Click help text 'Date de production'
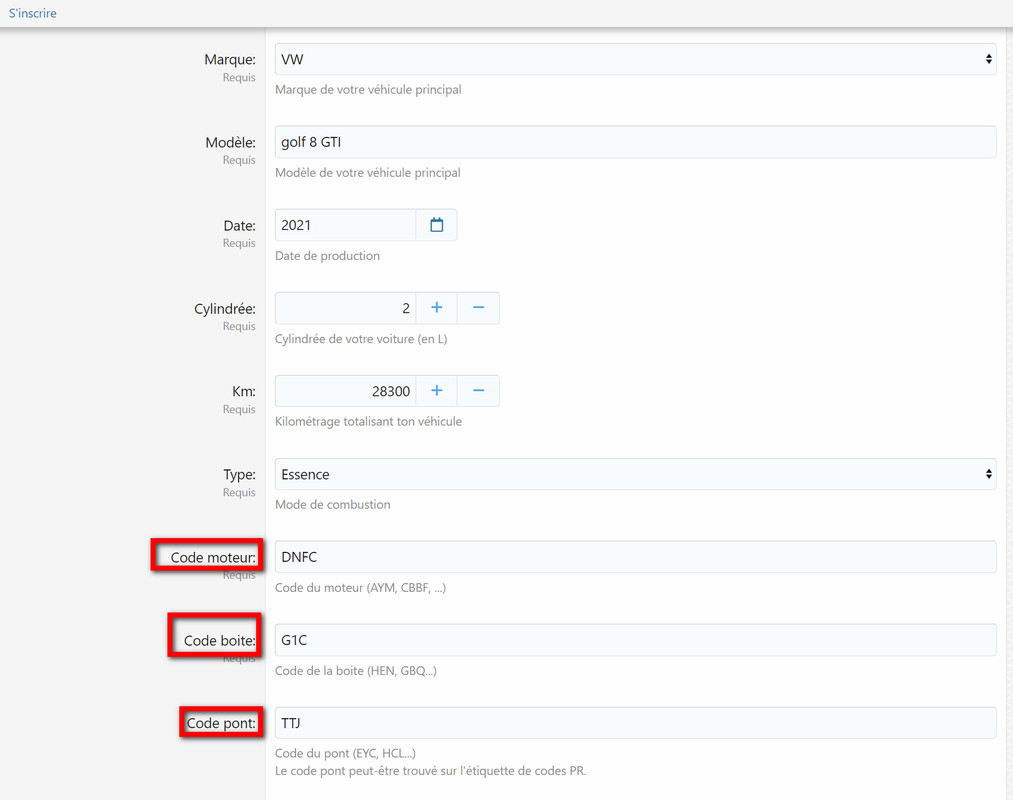Viewport: 1013px width, 800px height. click(328, 256)
